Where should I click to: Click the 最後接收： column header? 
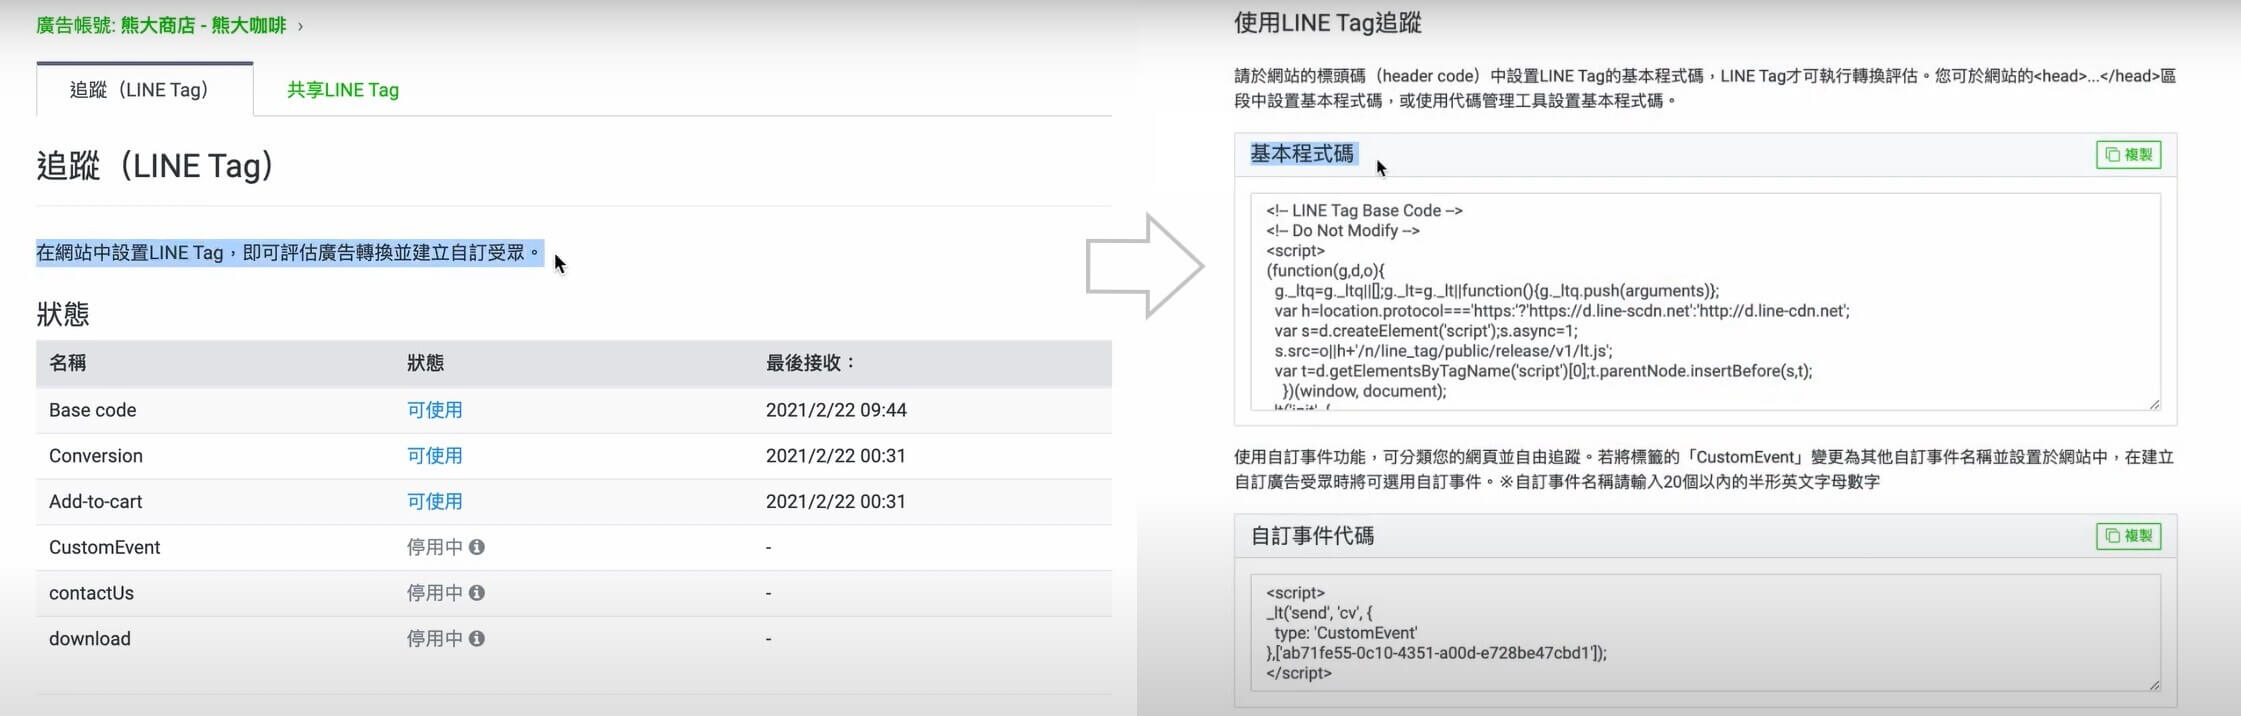[812, 363]
